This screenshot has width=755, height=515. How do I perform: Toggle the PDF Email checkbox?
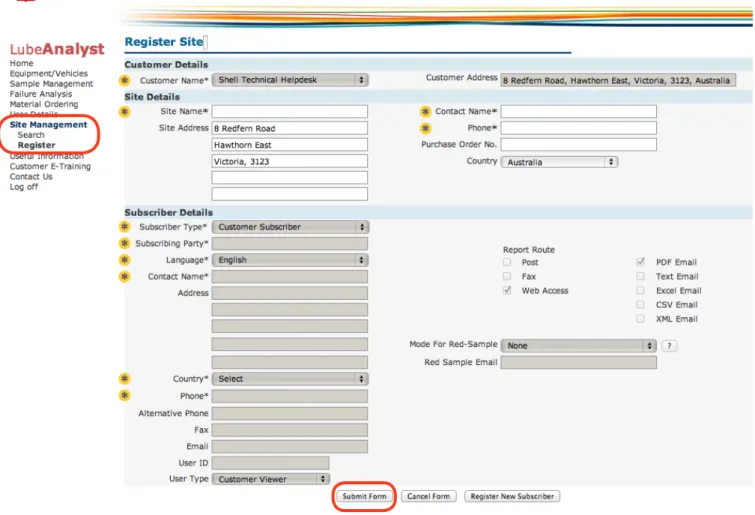(x=640, y=262)
